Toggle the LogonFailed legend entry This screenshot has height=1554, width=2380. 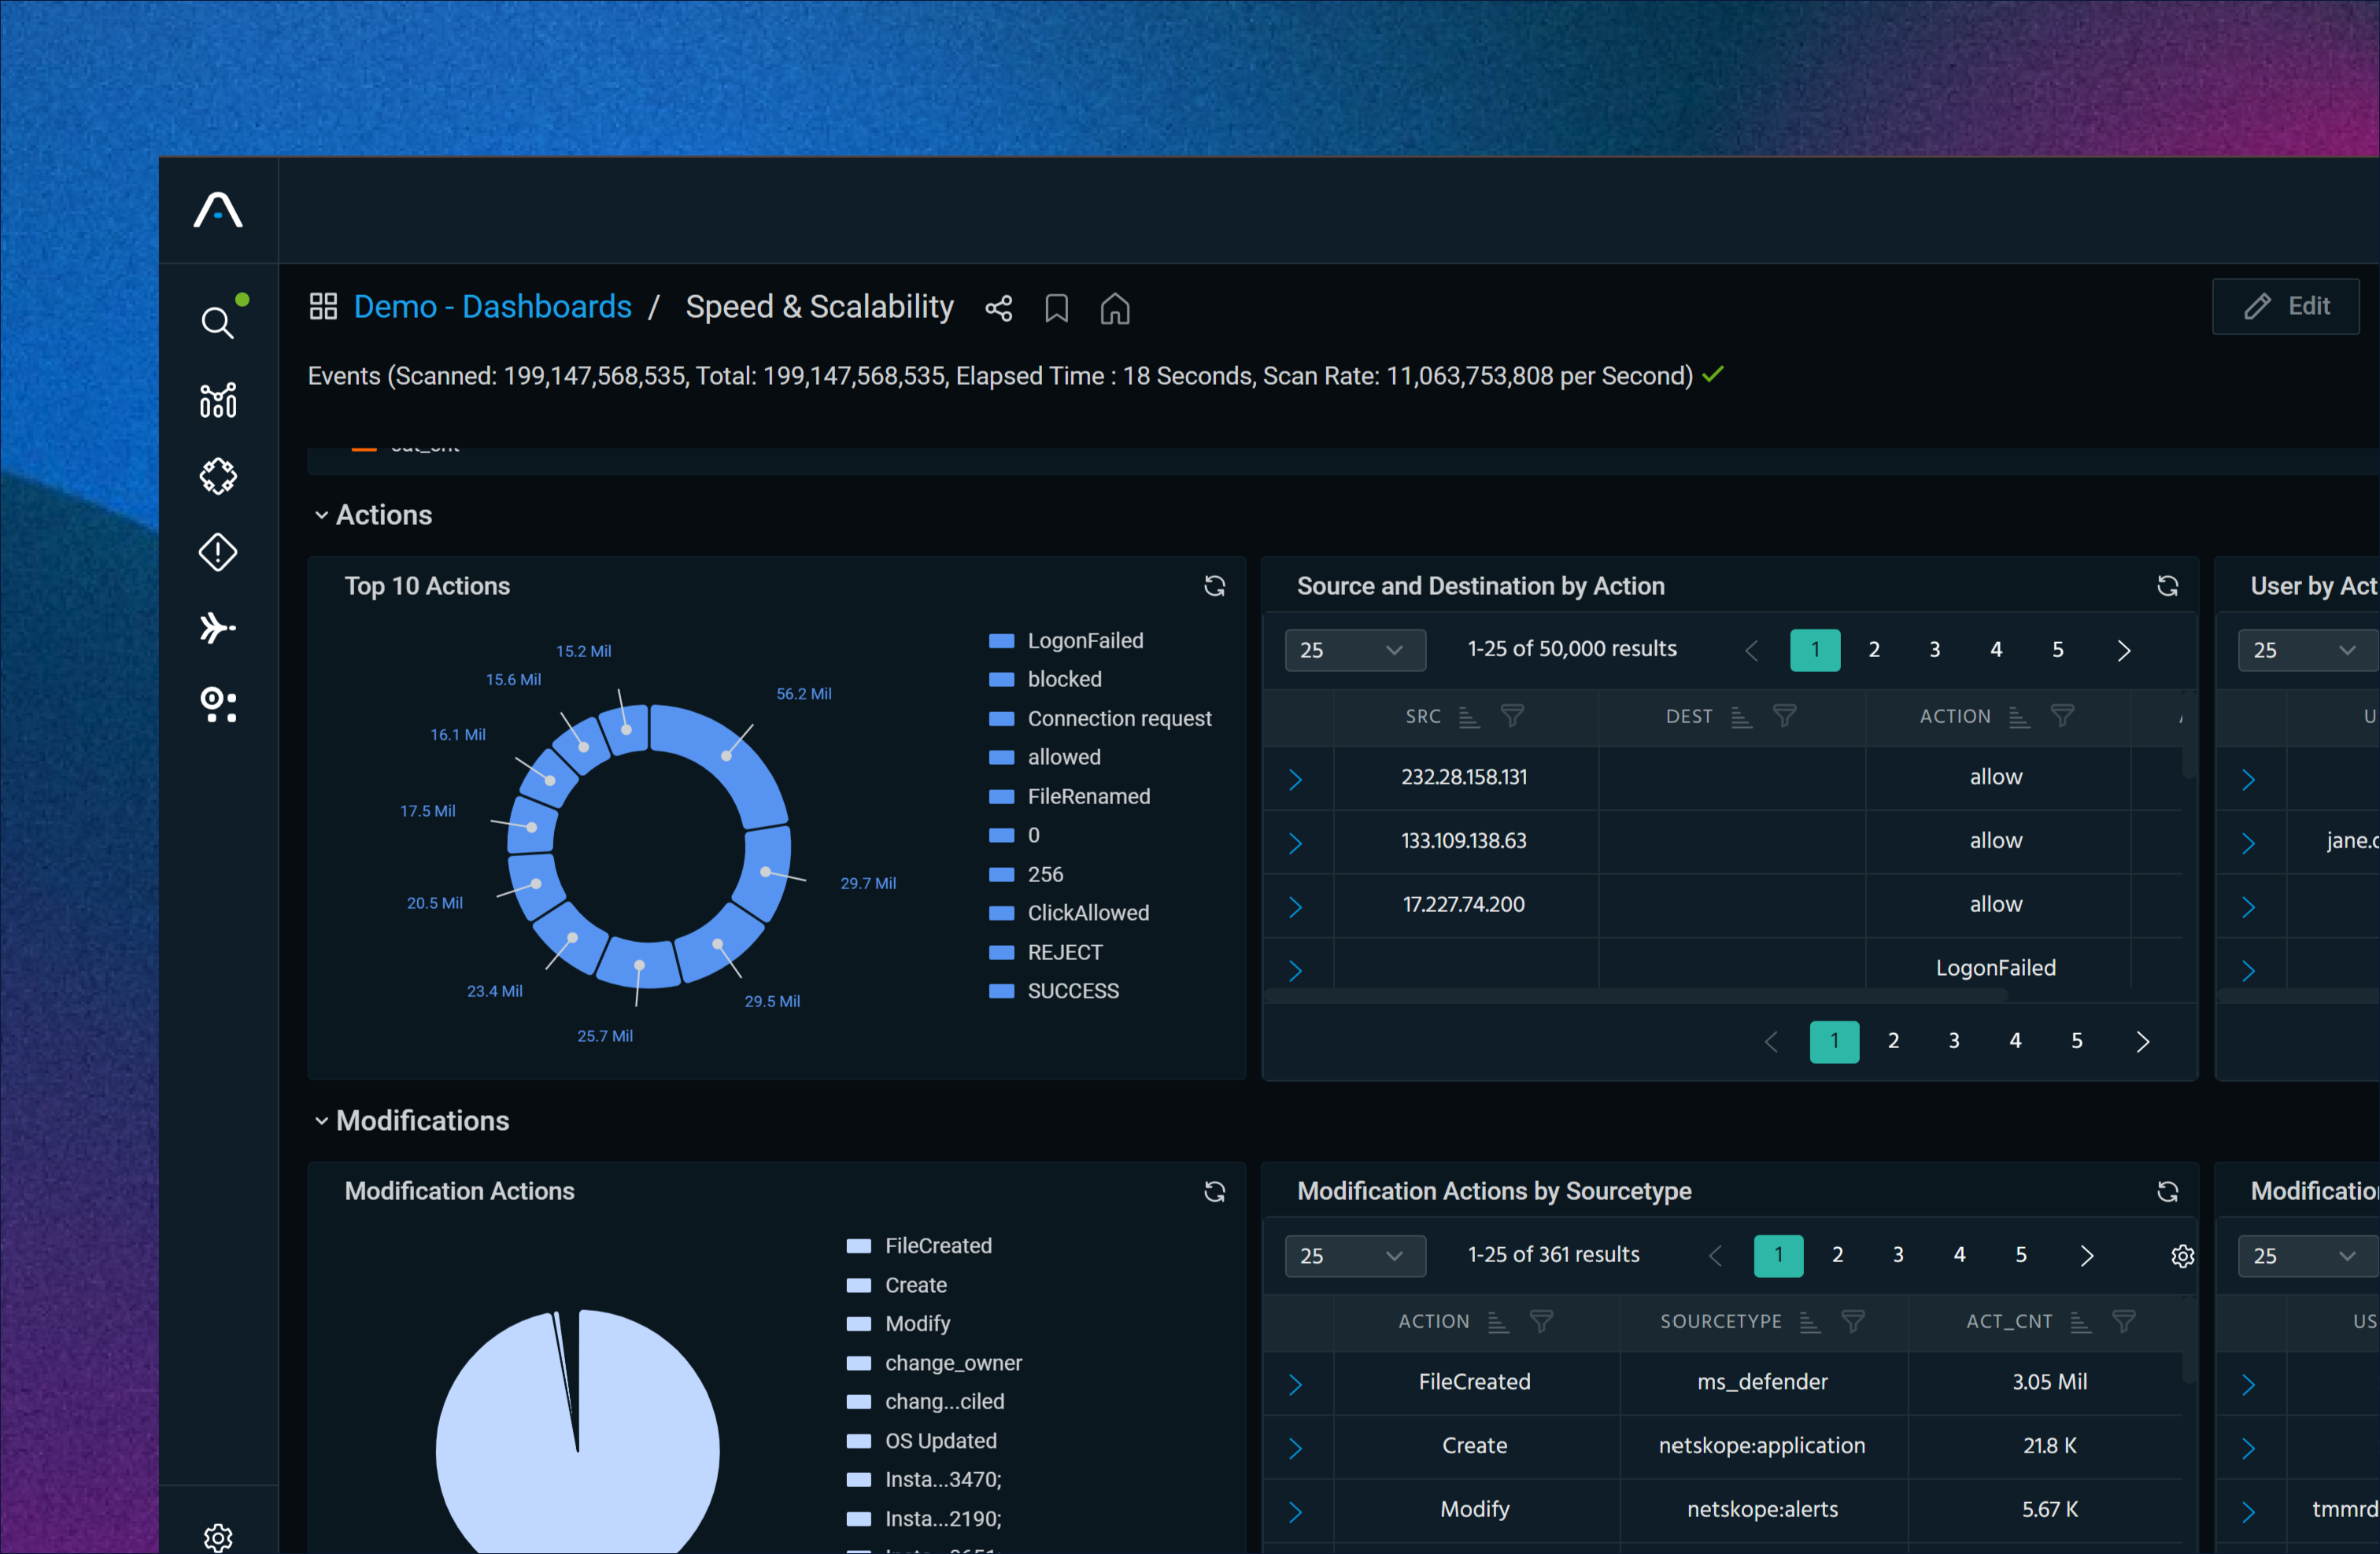point(1084,641)
